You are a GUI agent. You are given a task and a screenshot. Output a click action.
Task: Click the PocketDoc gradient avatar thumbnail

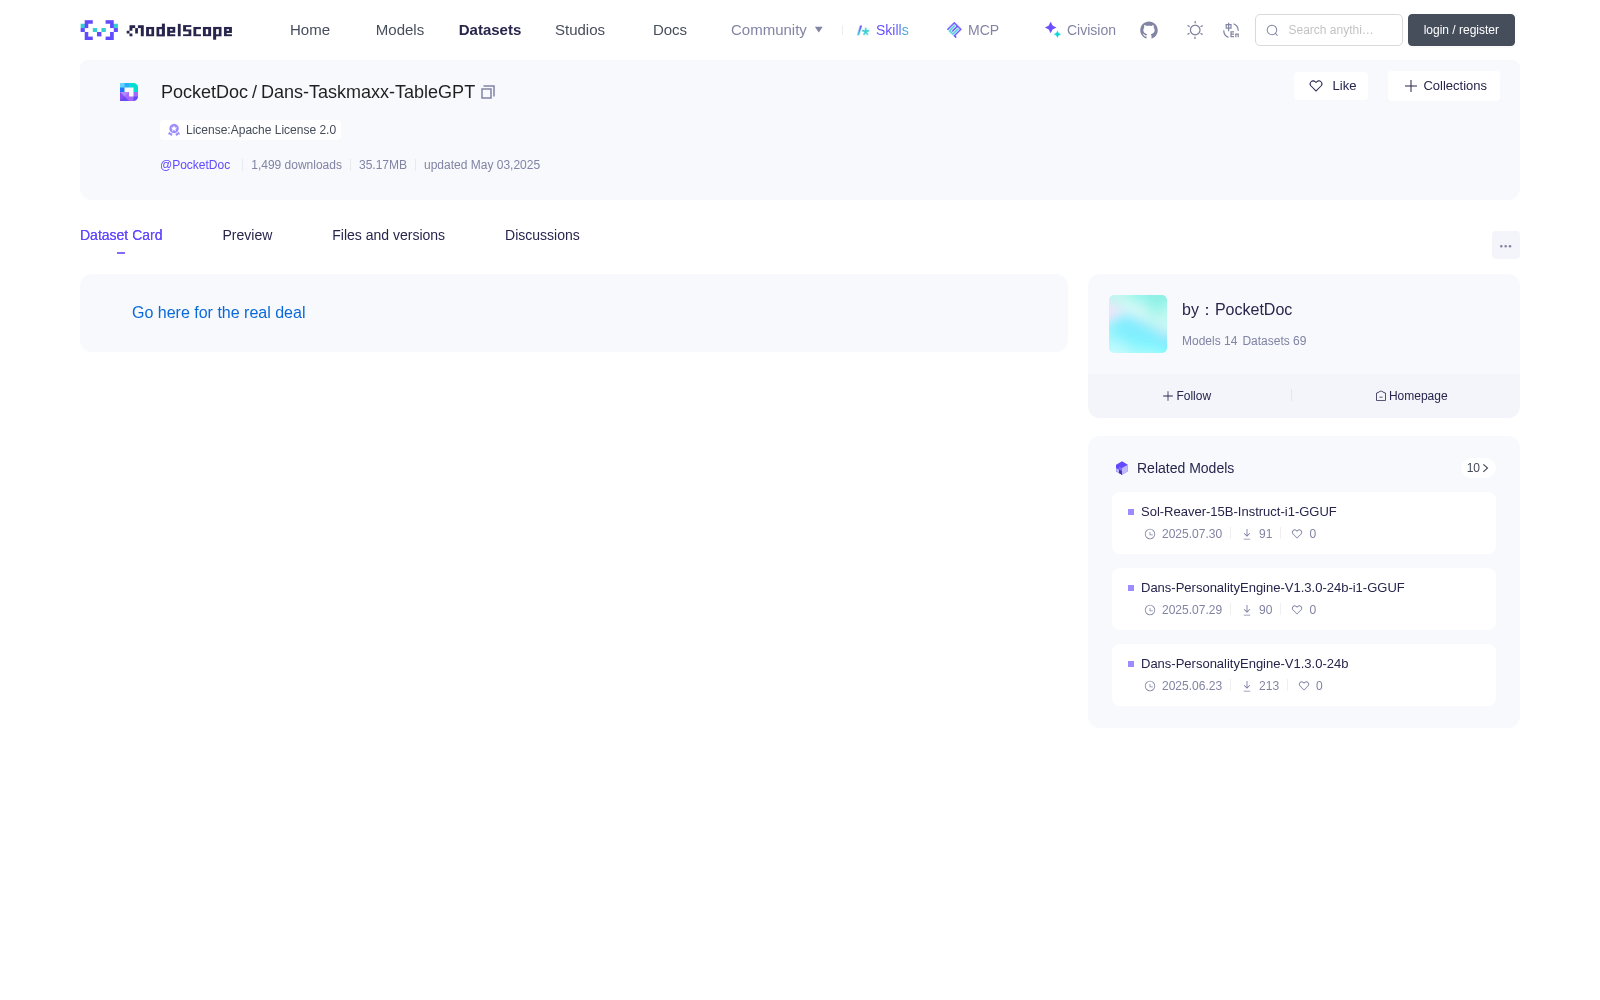pos(1138,324)
